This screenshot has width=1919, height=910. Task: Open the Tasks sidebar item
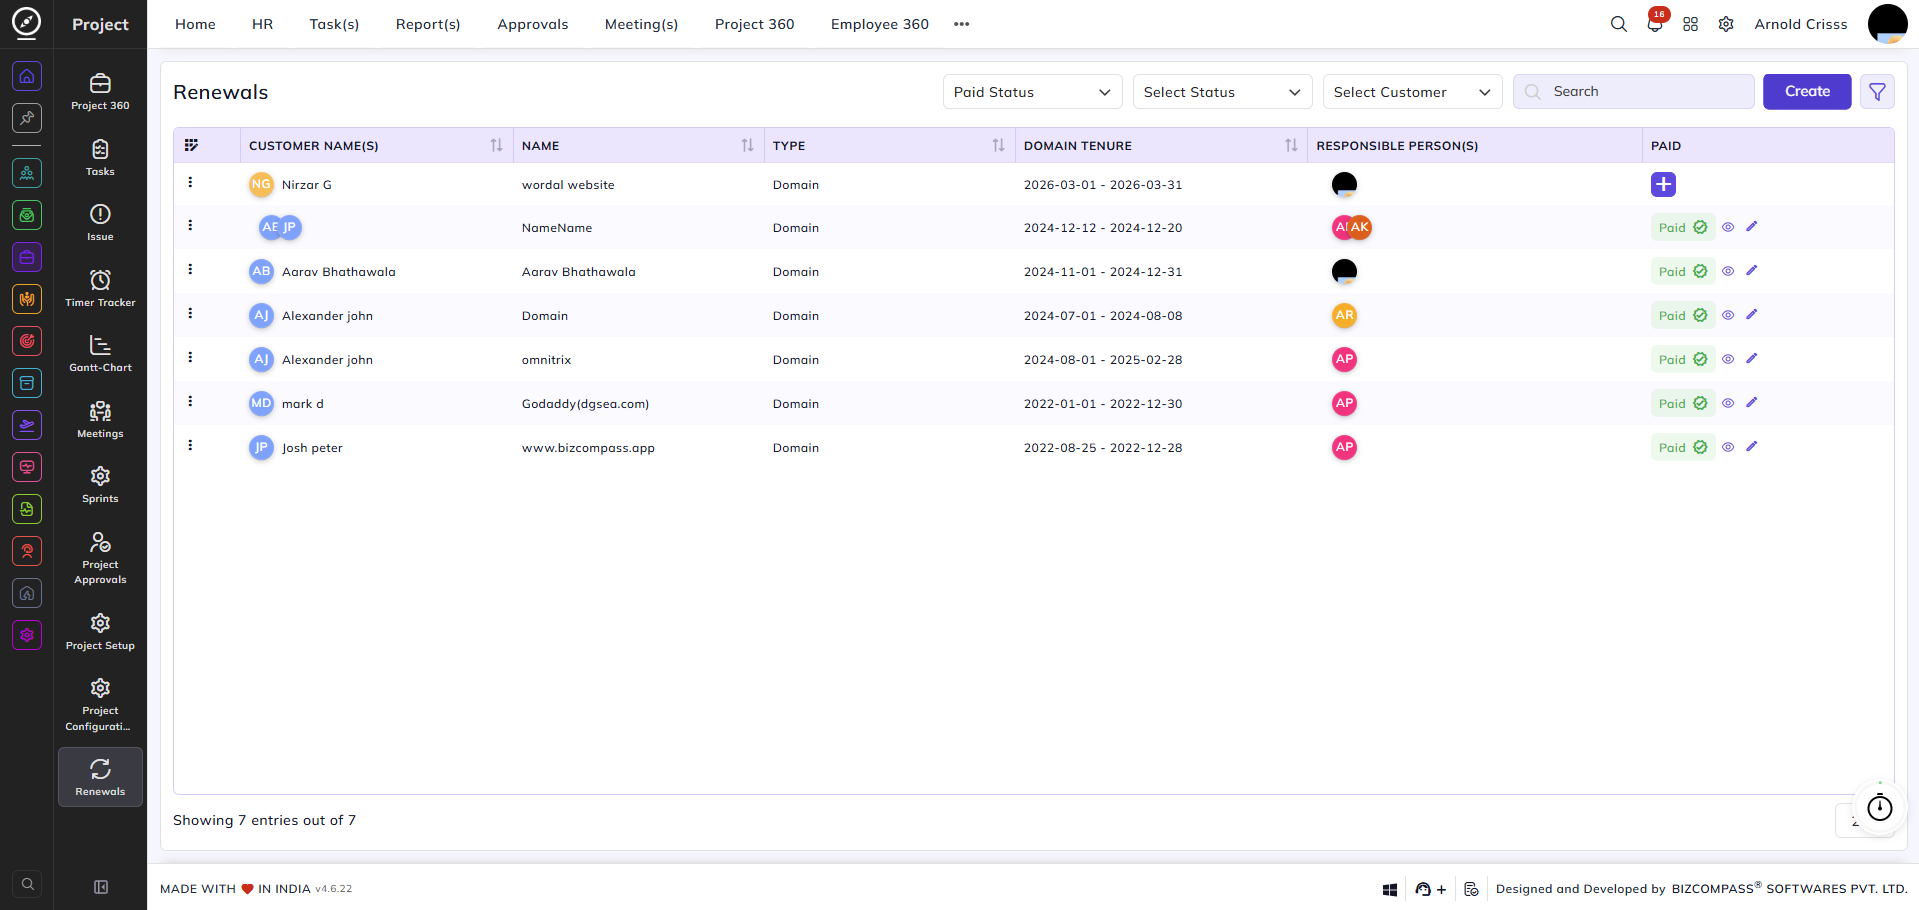tap(100, 158)
